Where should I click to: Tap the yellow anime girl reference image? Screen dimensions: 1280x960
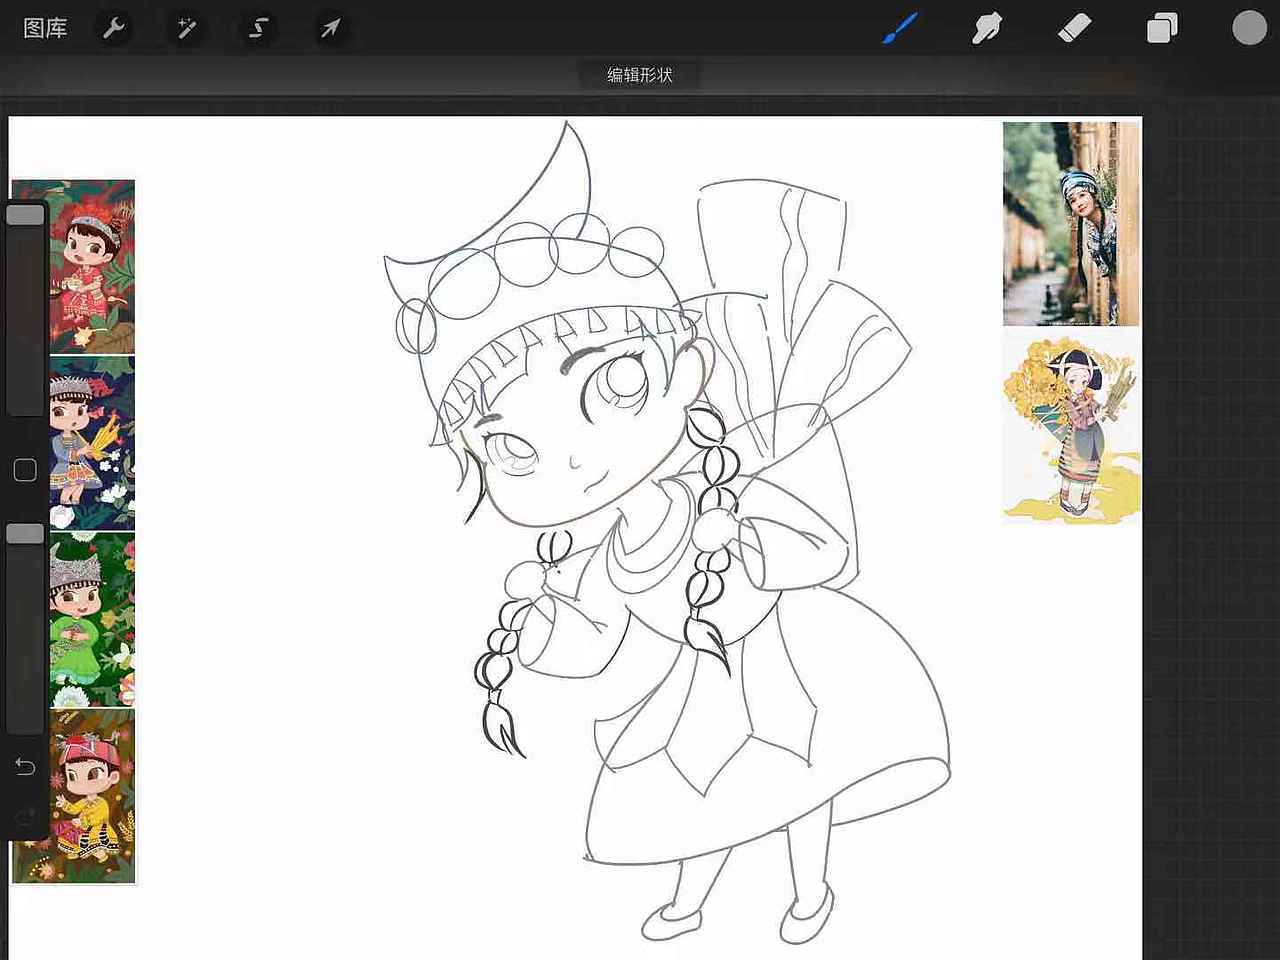click(1071, 427)
